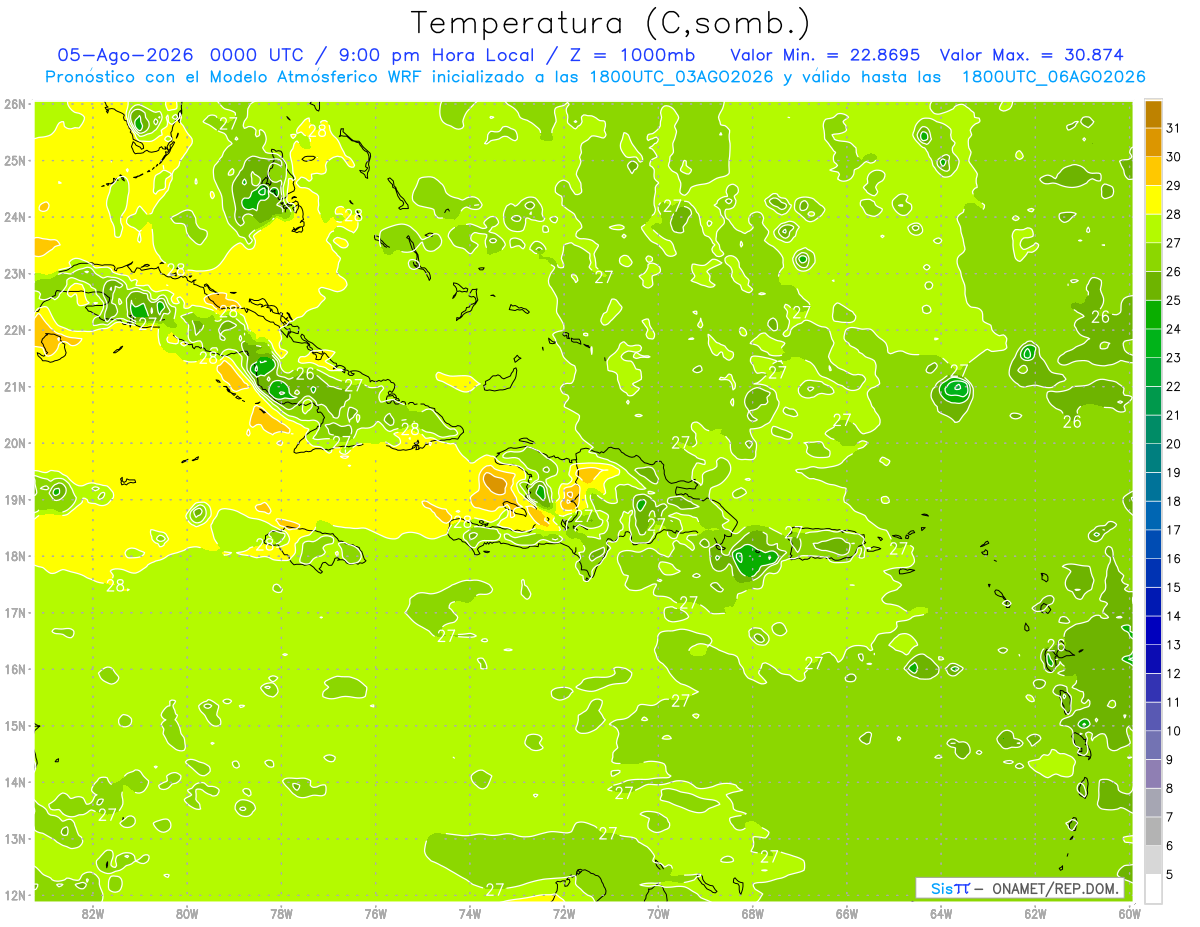Select valid-until time "1800UTC_06AGO2026"
The width and height of the screenshot is (1200, 927).
(x=1053, y=77)
